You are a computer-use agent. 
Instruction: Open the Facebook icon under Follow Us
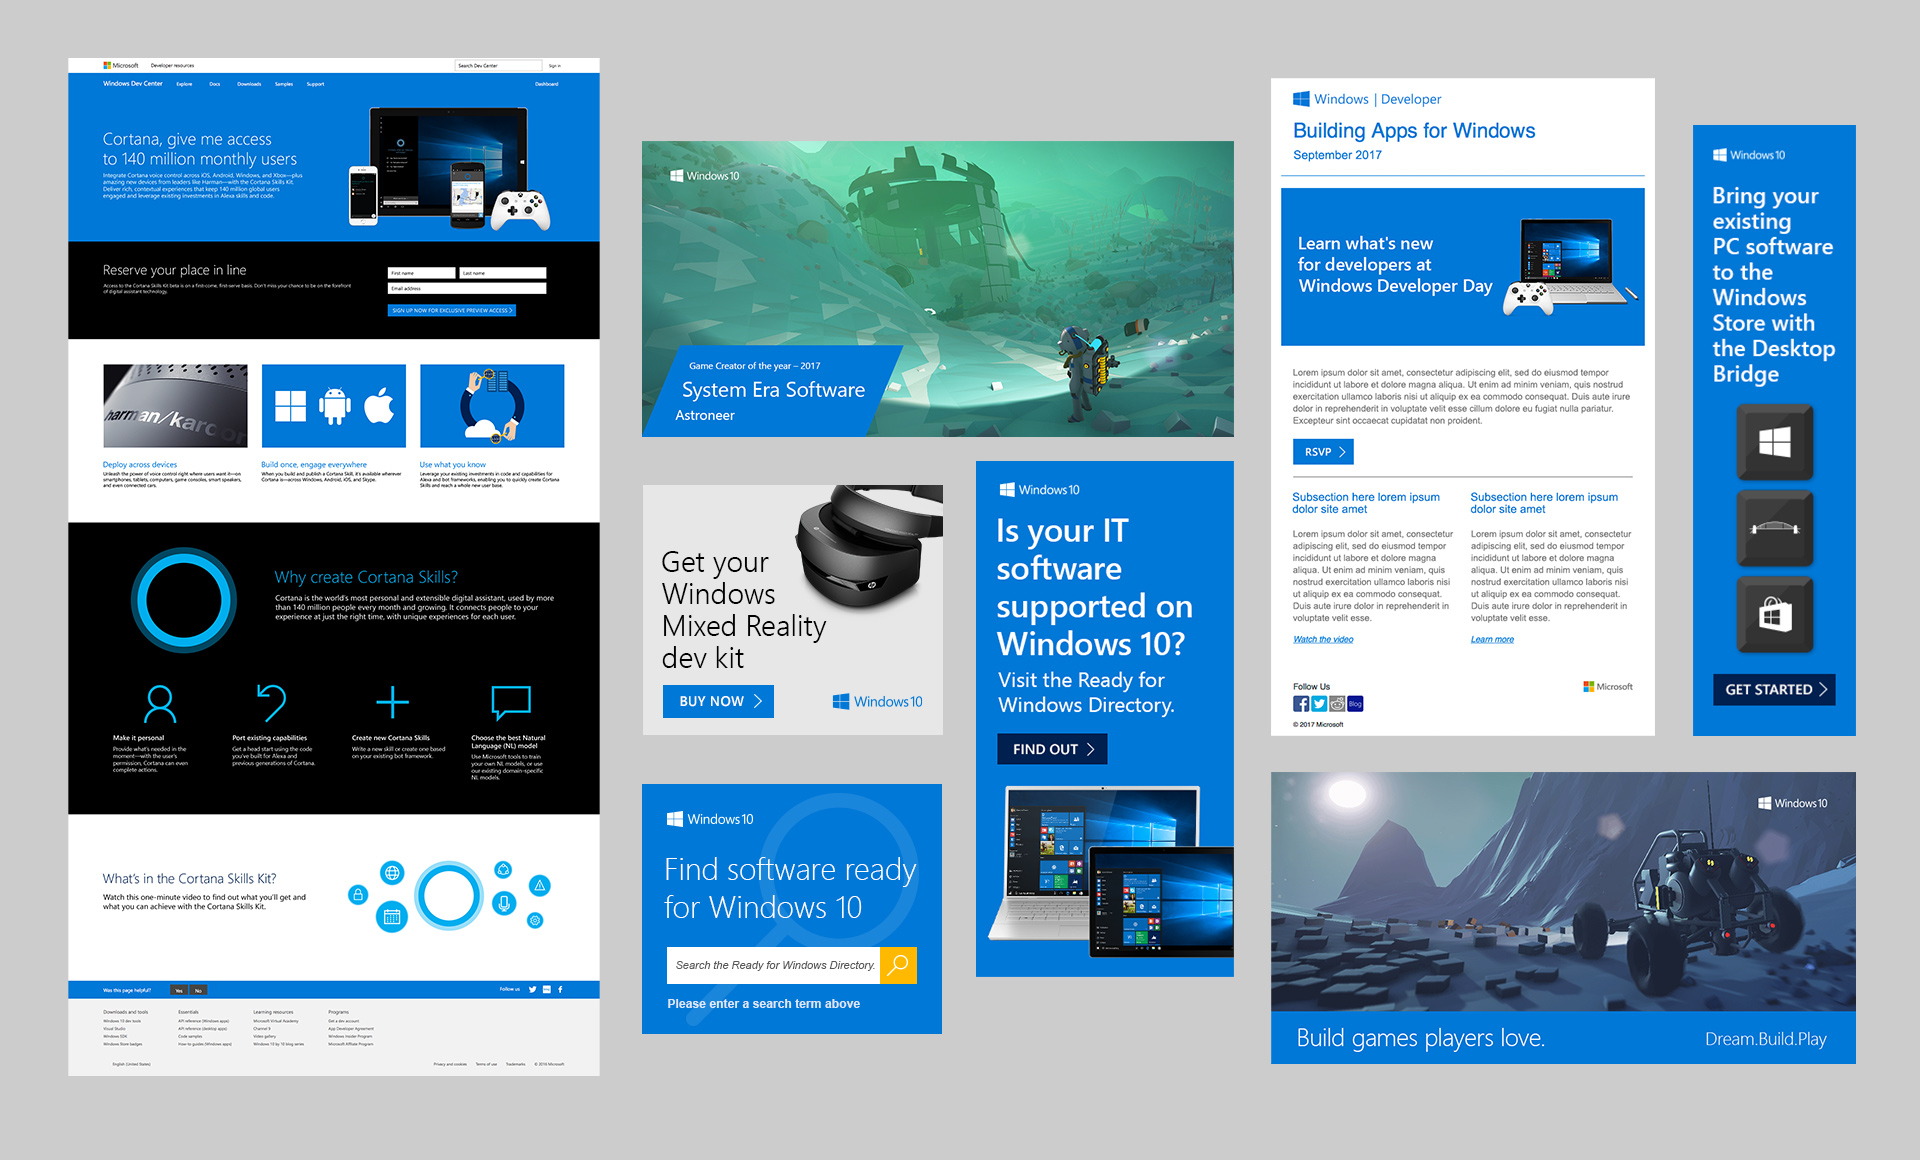pyautogui.click(x=1300, y=704)
